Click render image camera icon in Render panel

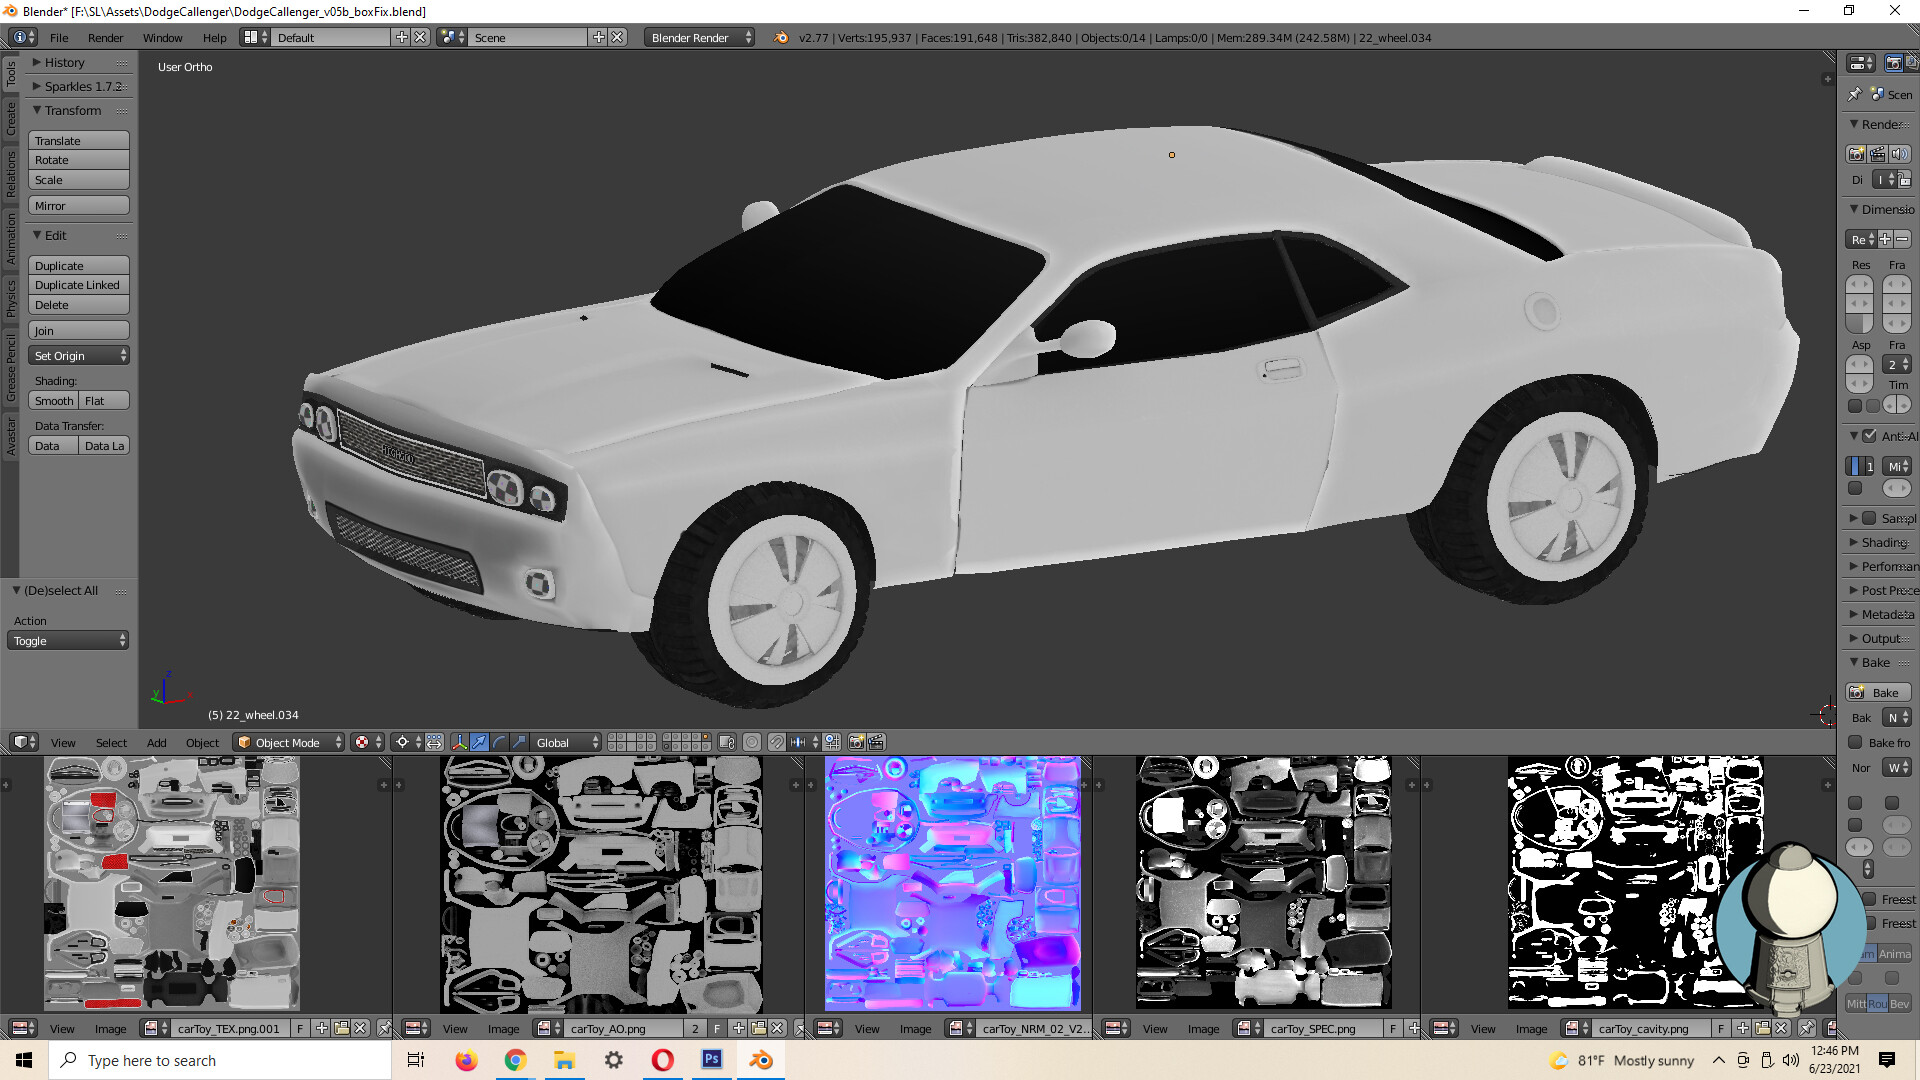[x=1856, y=154]
